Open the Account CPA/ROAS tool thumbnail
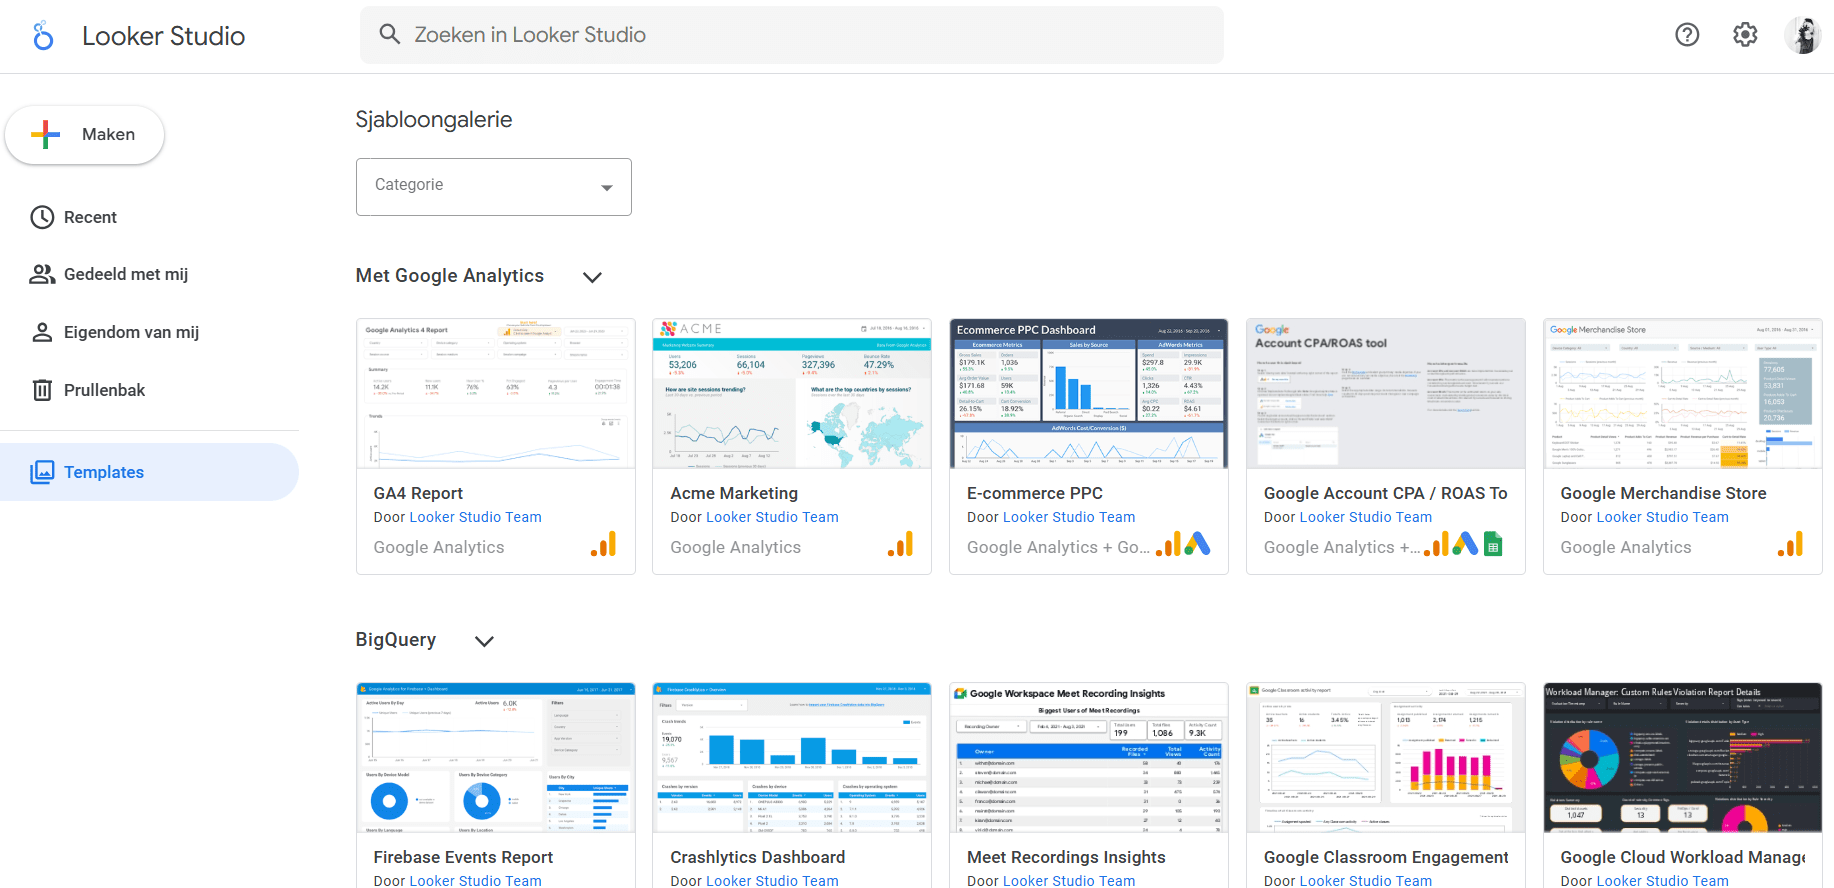This screenshot has width=1834, height=888. (x=1386, y=394)
